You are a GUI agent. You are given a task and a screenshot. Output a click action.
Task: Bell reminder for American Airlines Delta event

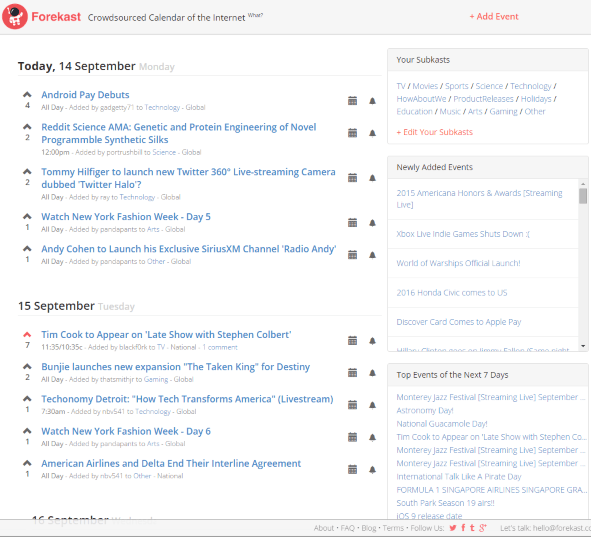pyautogui.click(x=372, y=469)
